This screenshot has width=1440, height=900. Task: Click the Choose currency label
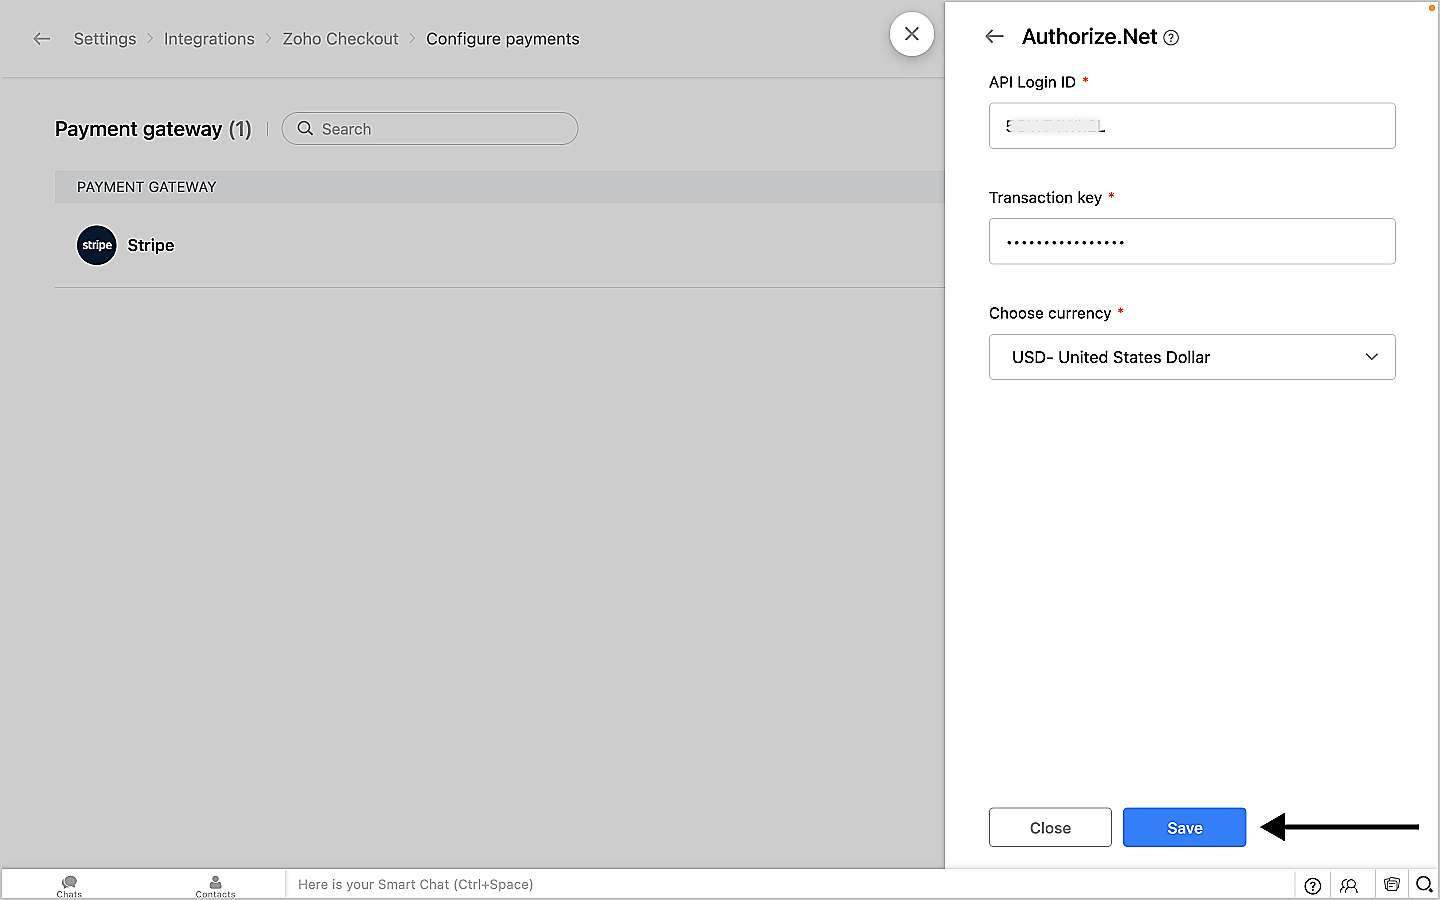1050,313
